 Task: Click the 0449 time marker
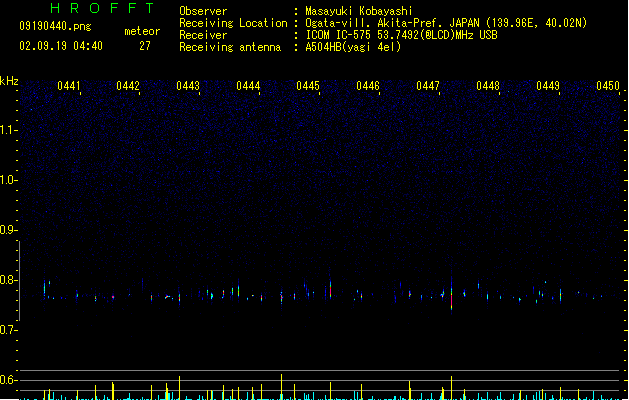pos(548,86)
